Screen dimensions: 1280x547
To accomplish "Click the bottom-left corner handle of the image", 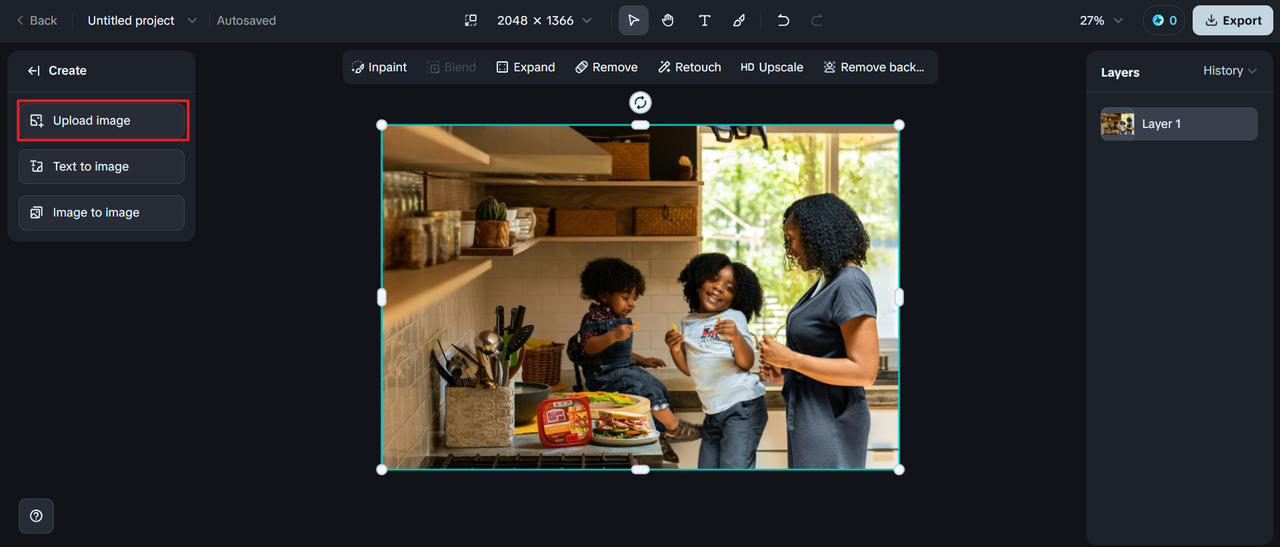I will coord(381,469).
